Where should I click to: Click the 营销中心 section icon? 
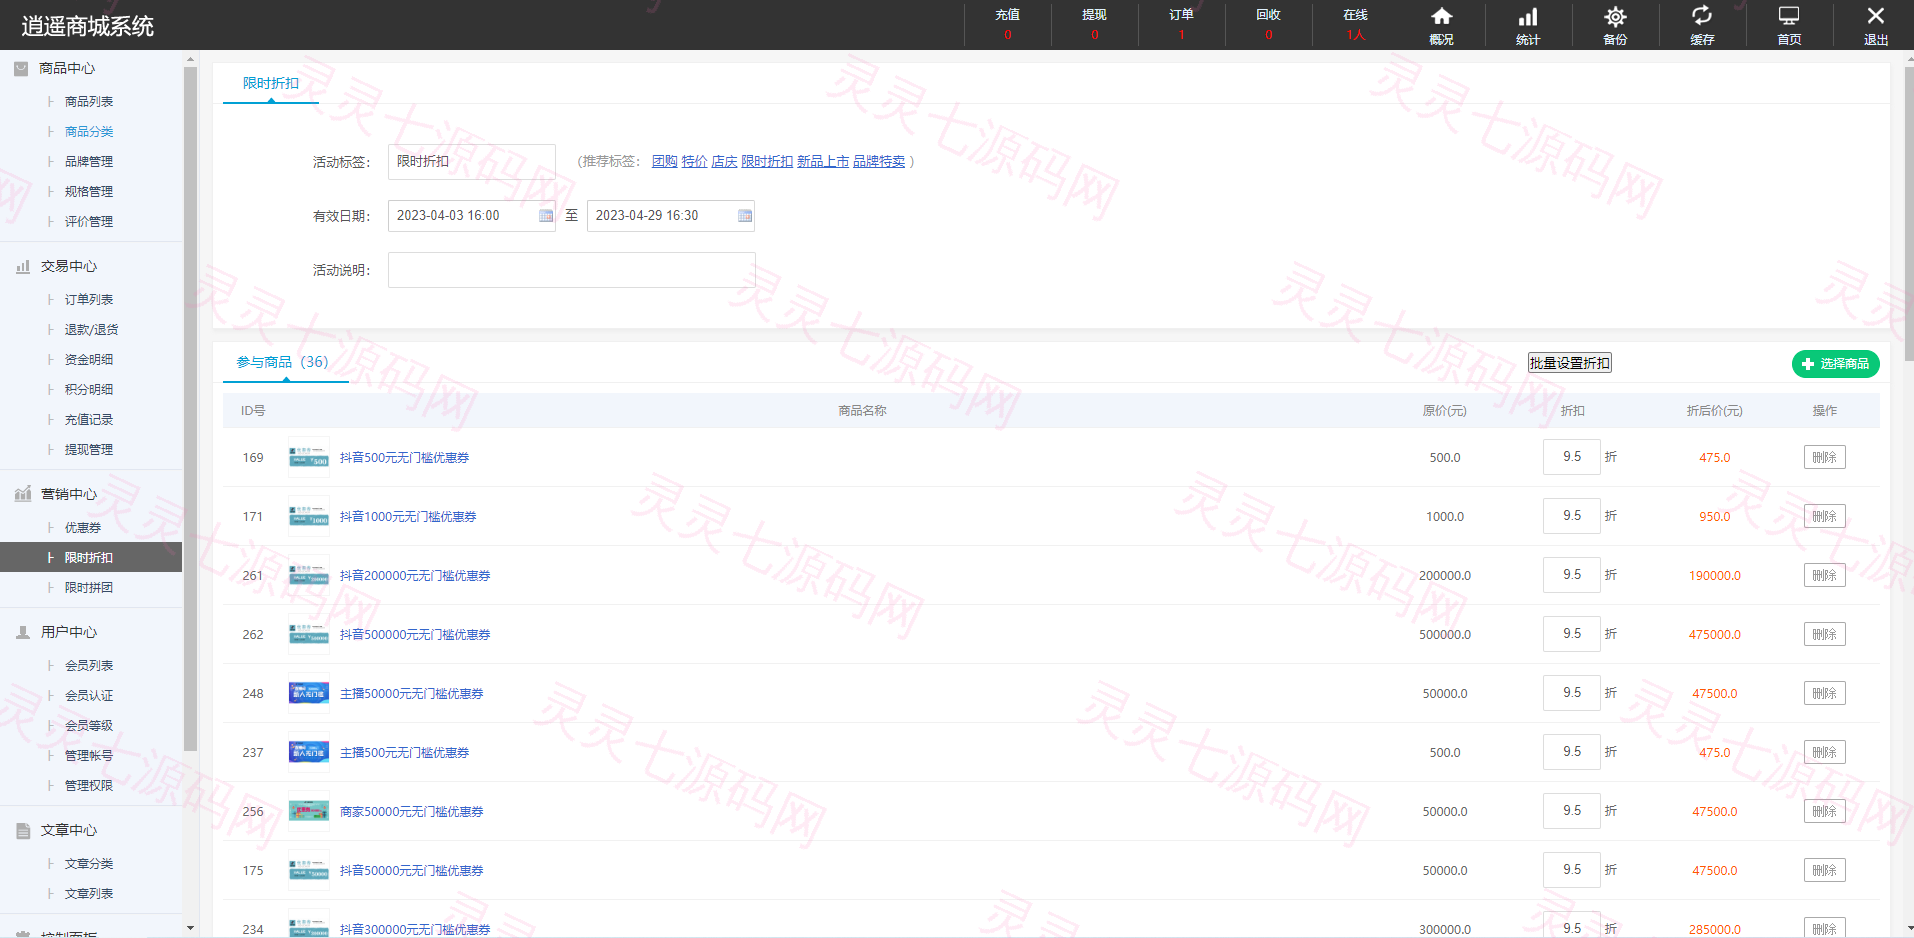[22, 494]
